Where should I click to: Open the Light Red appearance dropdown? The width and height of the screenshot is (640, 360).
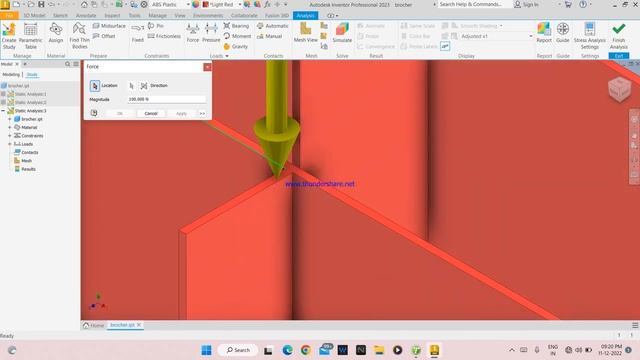coord(240,4)
